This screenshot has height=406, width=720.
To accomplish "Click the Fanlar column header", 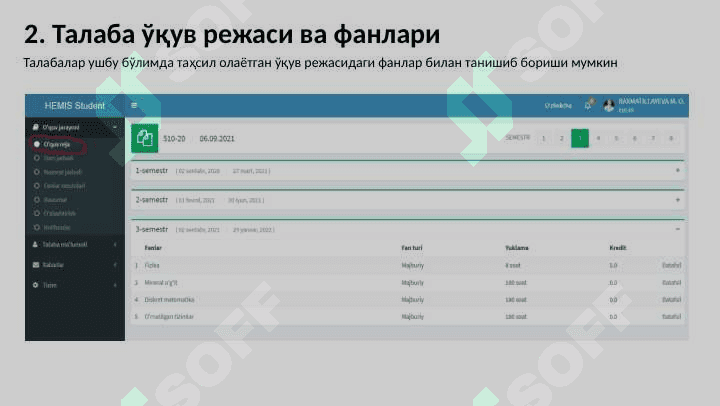I will (x=153, y=248).
